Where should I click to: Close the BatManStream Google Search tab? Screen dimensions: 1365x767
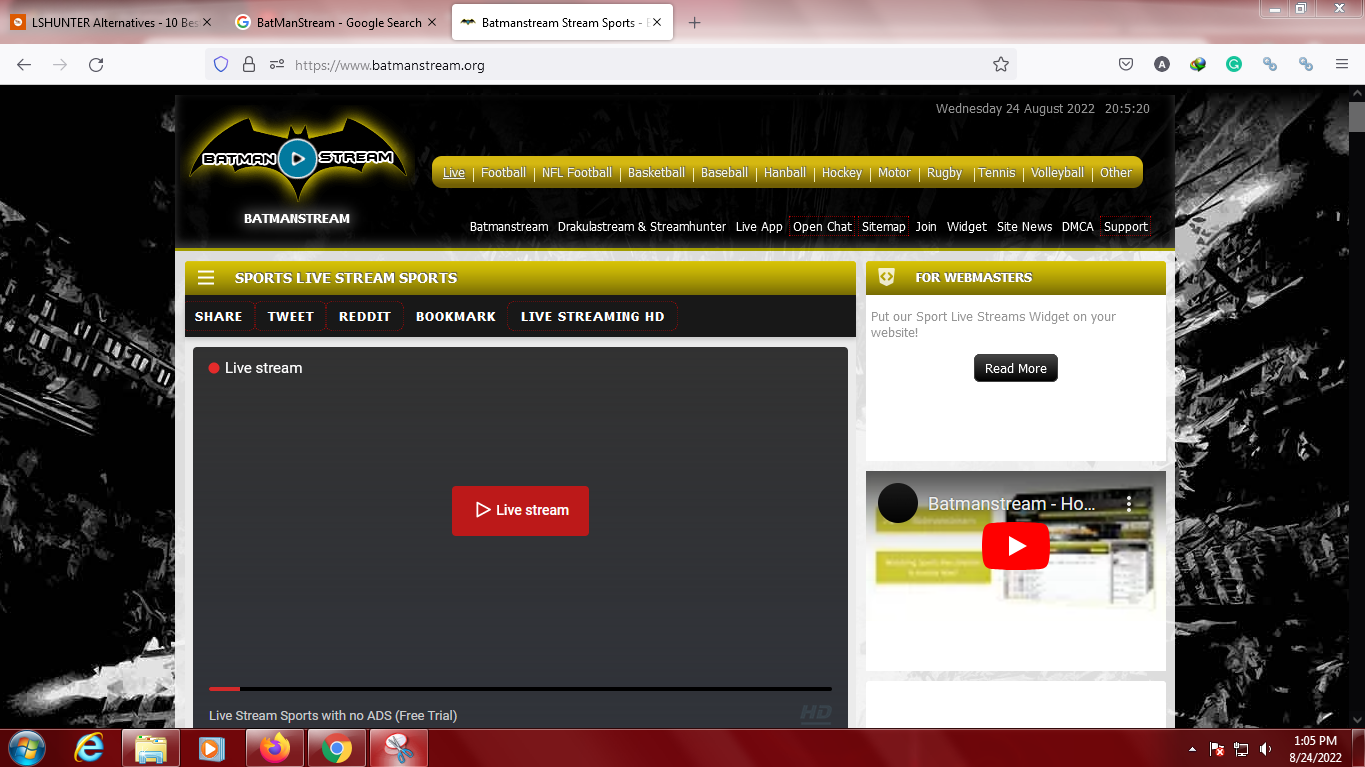point(432,22)
